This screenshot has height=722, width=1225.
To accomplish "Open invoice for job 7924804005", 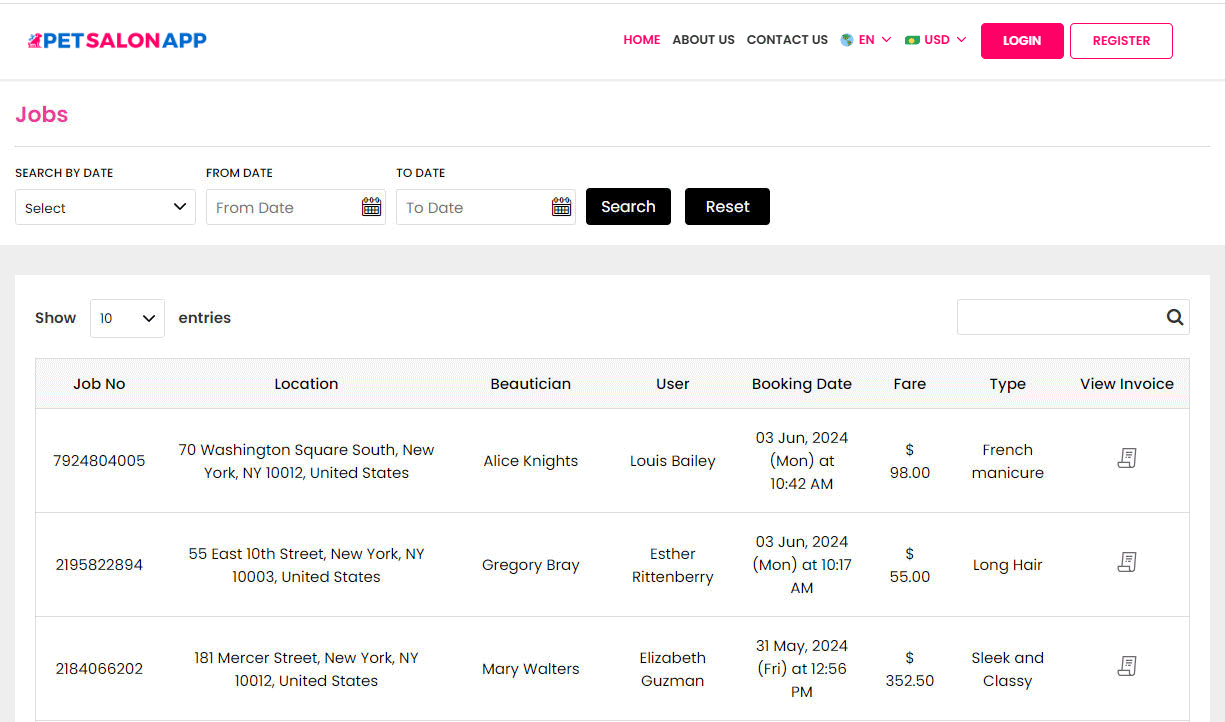I will point(1127,458).
